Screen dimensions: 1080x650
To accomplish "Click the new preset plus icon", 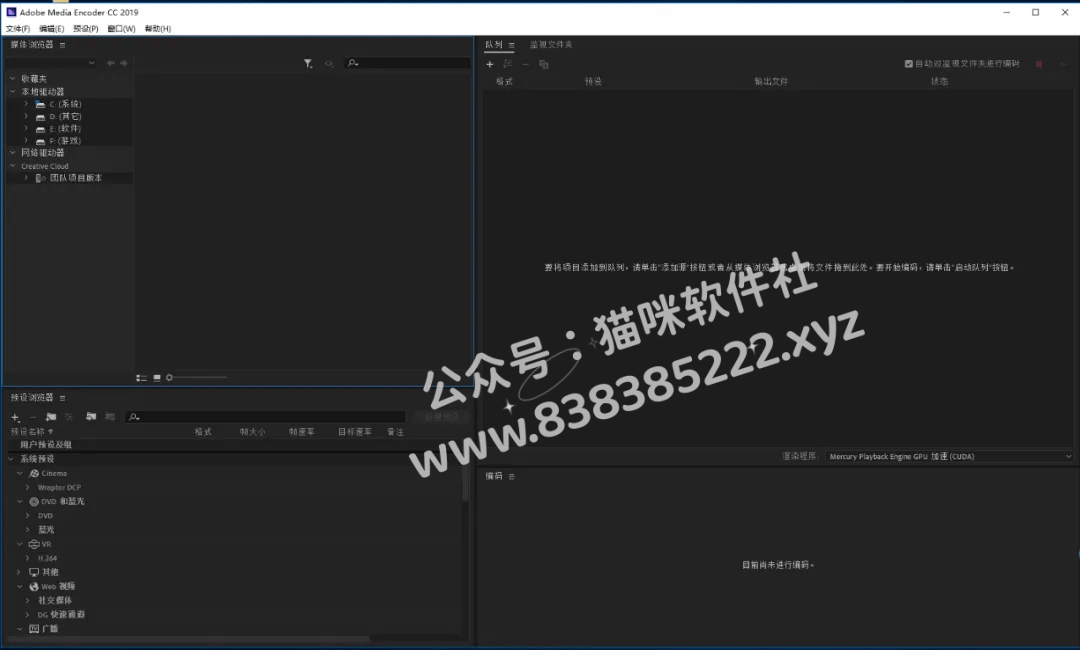I will pos(15,417).
